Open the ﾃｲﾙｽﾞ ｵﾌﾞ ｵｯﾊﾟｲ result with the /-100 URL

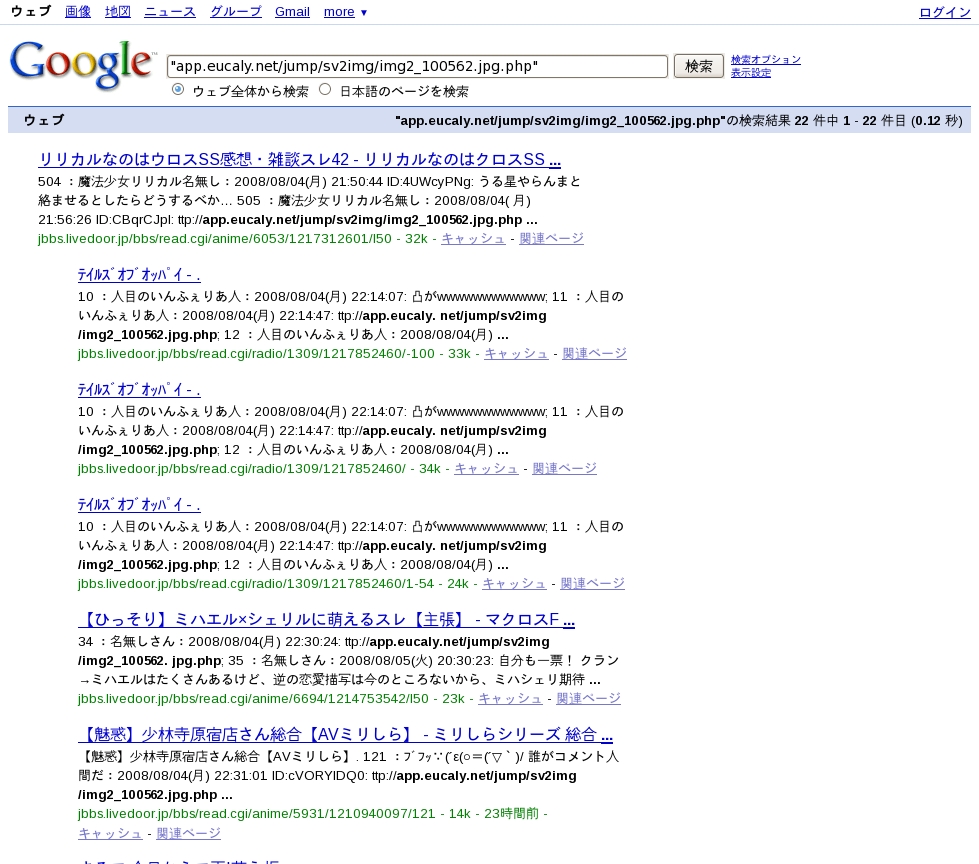click(x=139, y=275)
